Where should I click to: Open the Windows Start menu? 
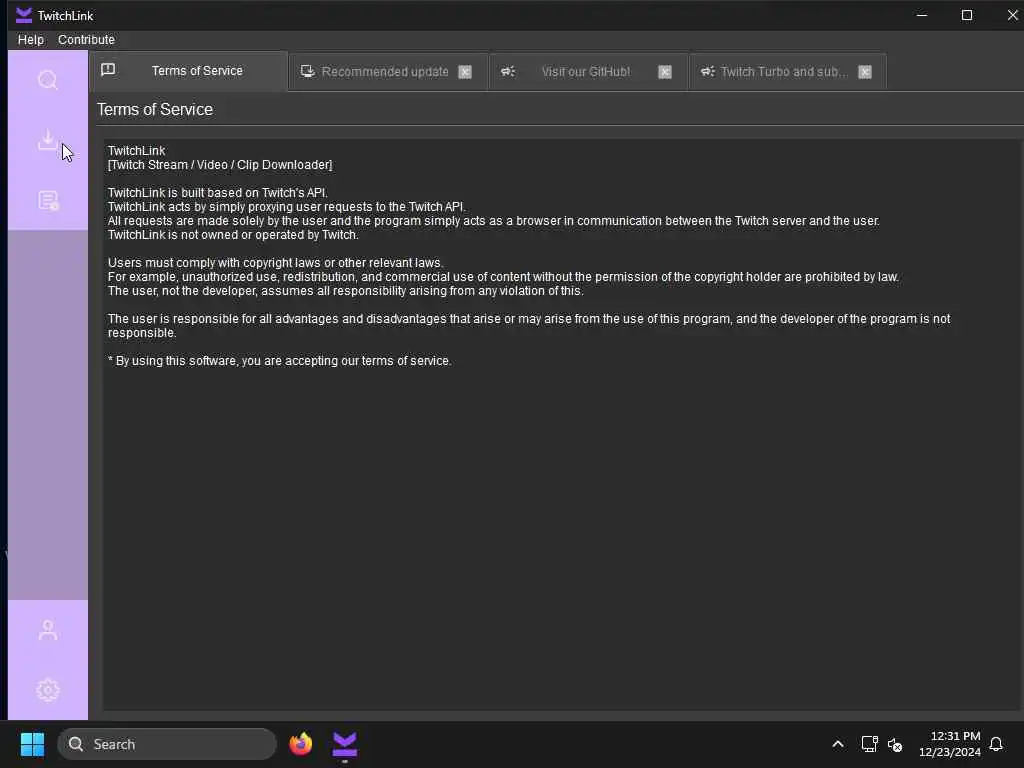32,744
